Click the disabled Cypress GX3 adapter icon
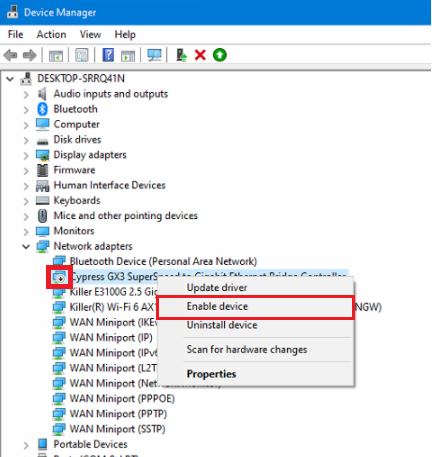Viewport: 432px width, 457px height. [x=59, y=277]
